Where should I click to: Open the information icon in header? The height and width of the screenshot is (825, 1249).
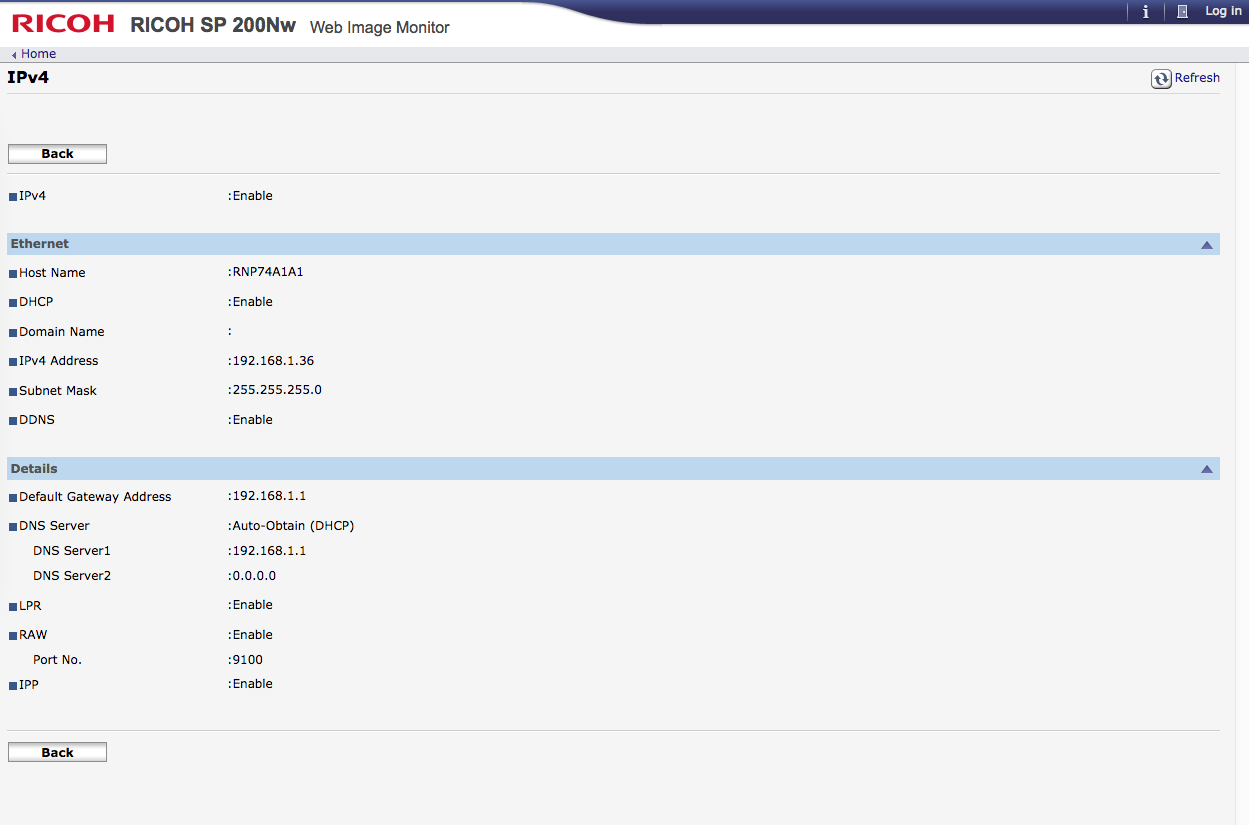[1145, 12]
